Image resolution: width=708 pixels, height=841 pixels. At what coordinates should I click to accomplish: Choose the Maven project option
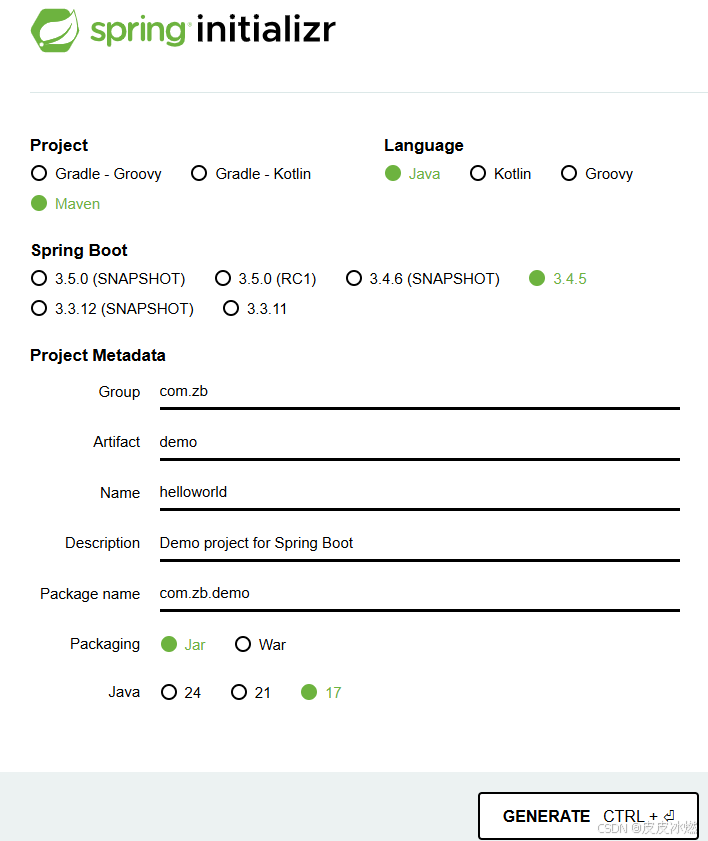click(39, 203)
